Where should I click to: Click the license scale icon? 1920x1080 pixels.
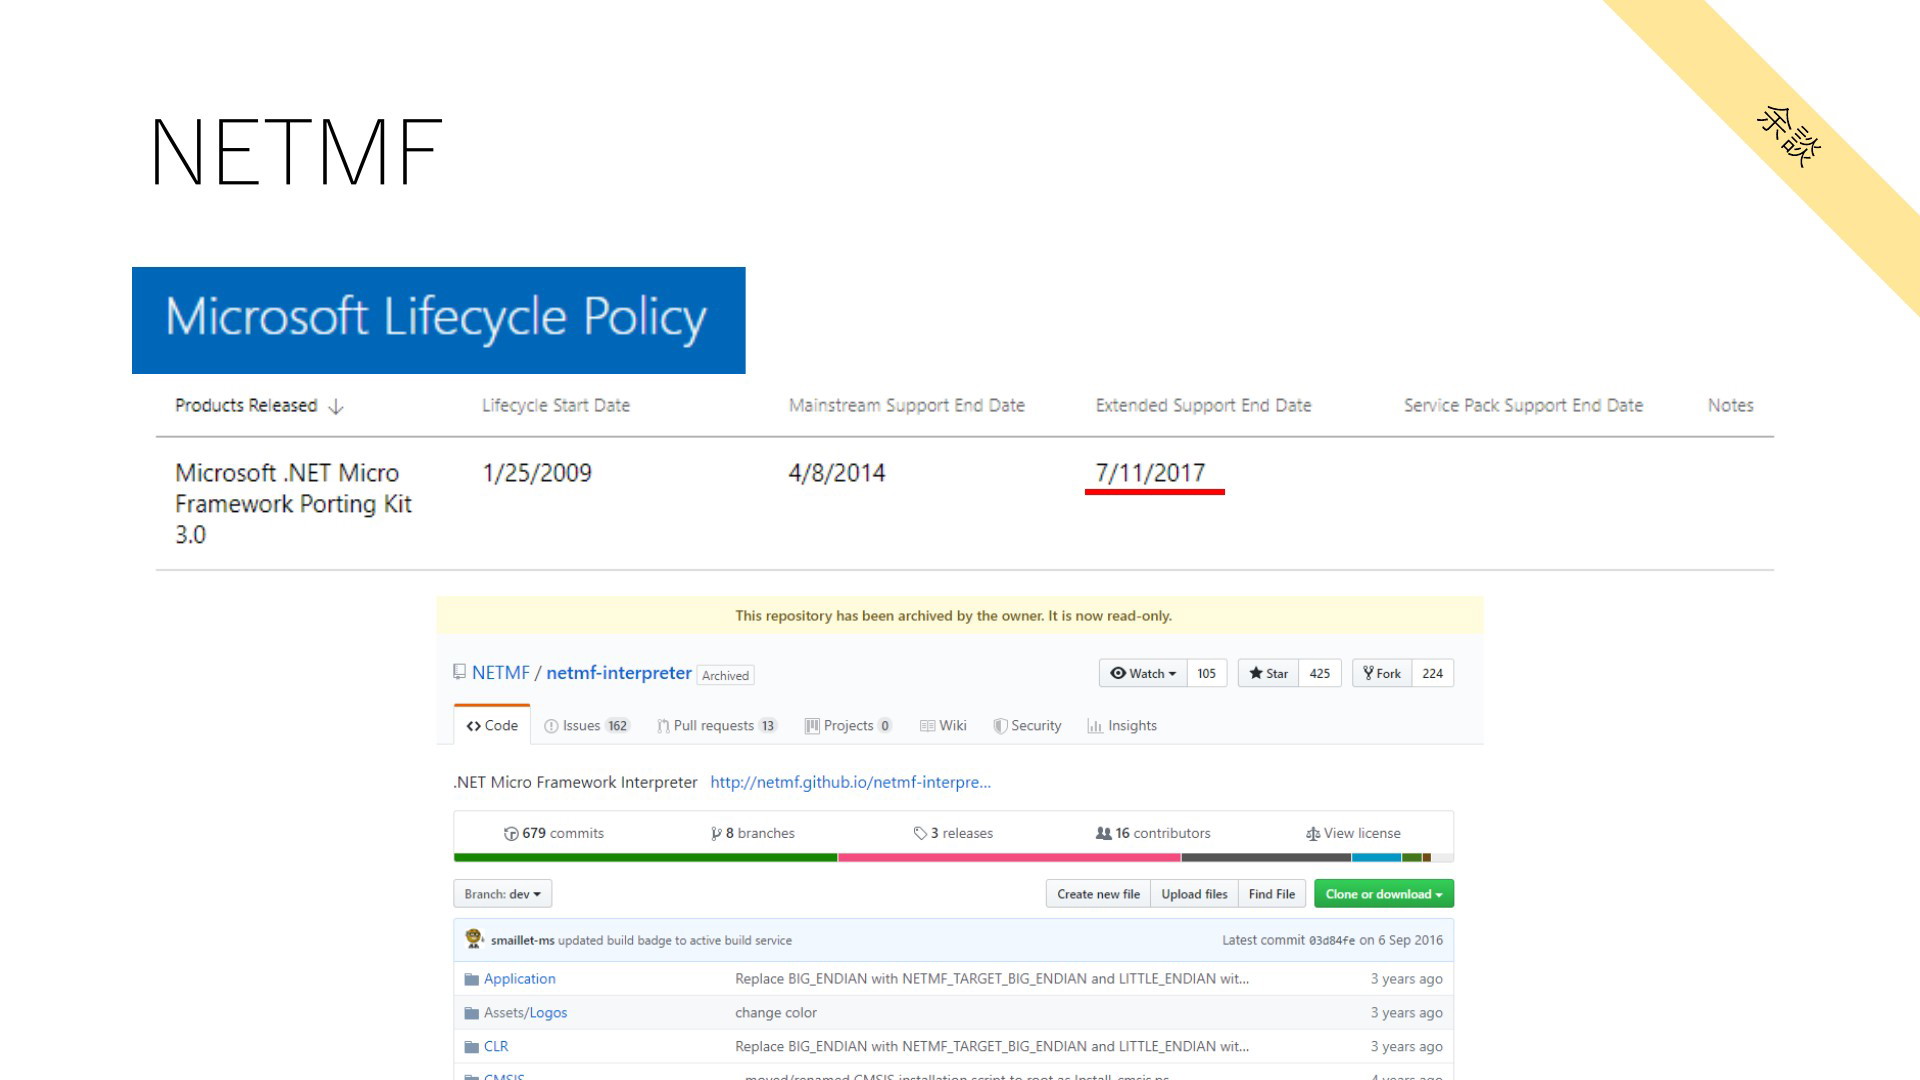pos(1313,833)
